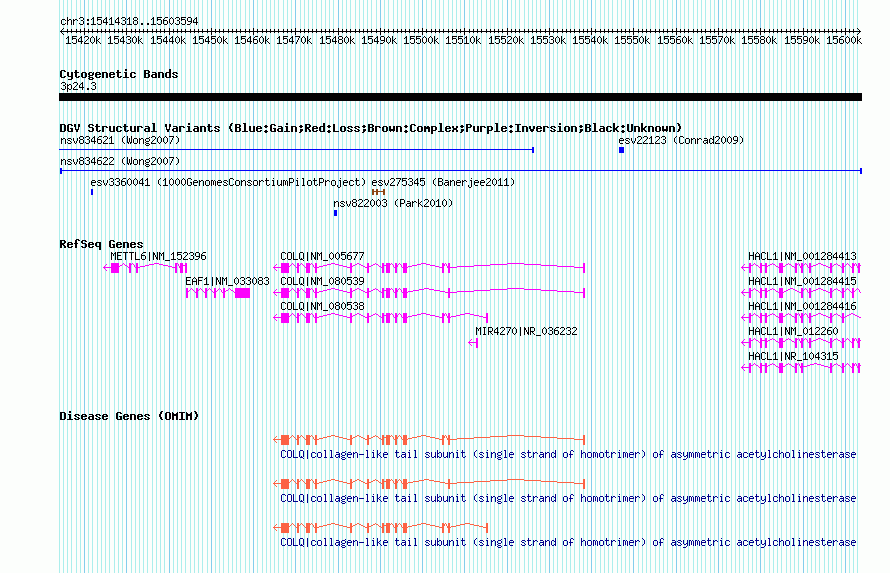Click the MIR4270|NR_036232 label

coord(527,331)
